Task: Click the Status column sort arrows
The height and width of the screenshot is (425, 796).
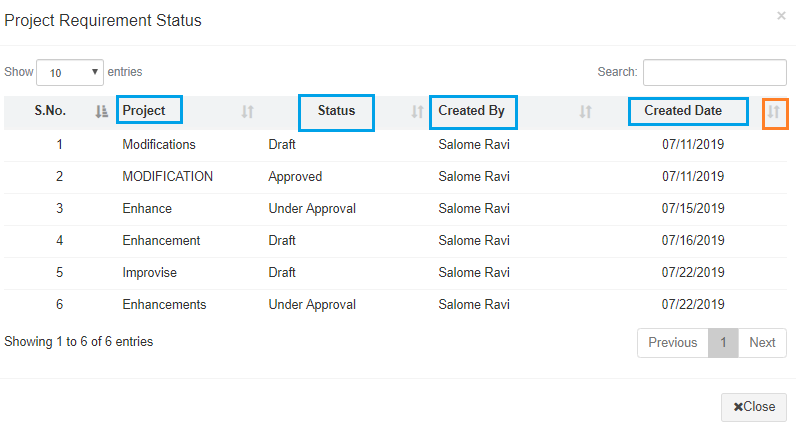Action: (x=417, y=112)
